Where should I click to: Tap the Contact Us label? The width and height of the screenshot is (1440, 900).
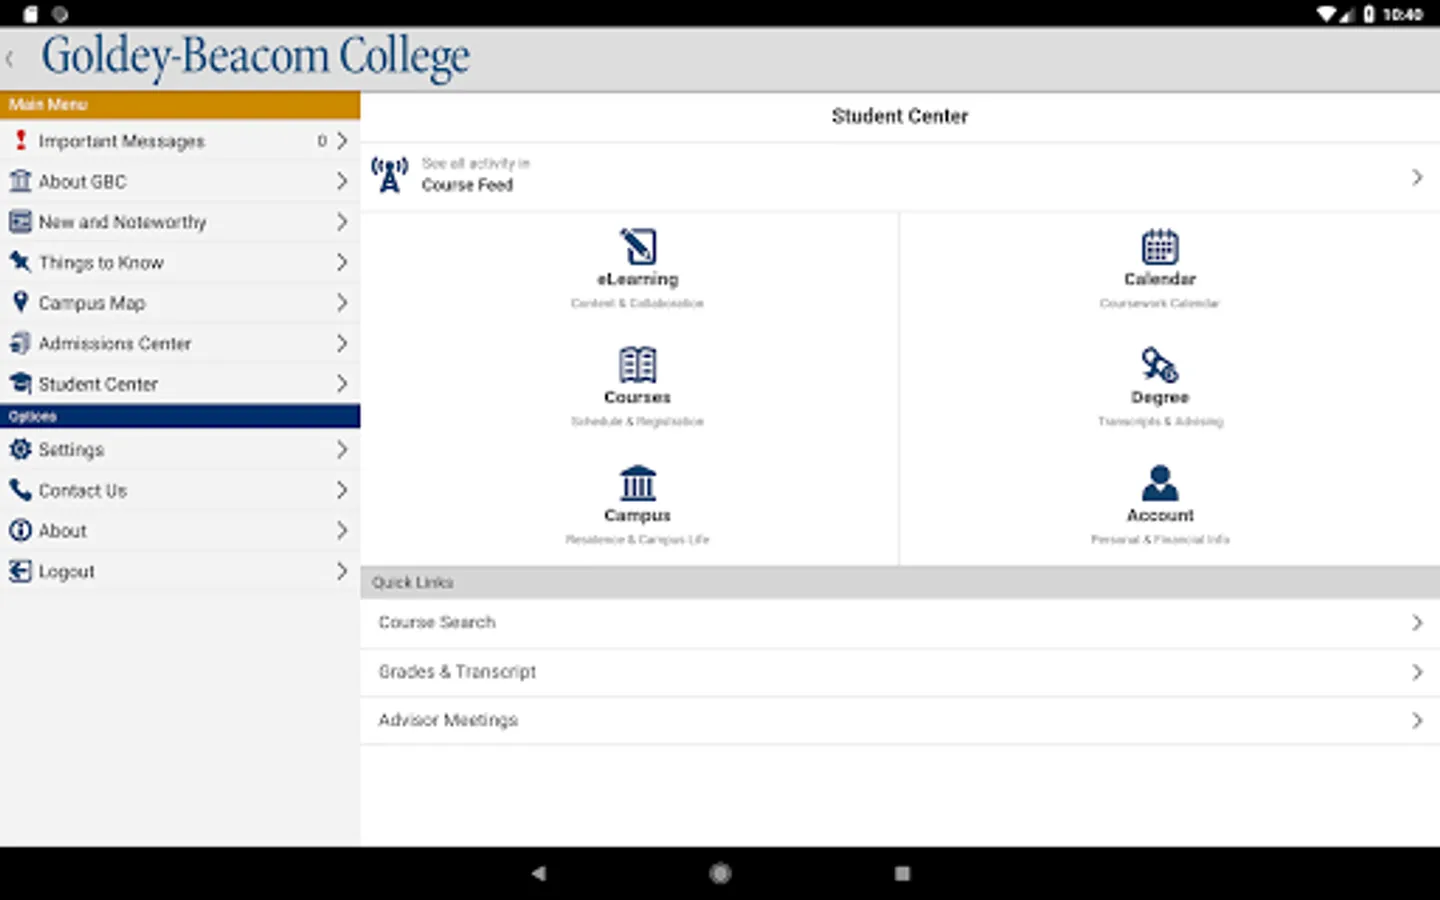[83, 490]
